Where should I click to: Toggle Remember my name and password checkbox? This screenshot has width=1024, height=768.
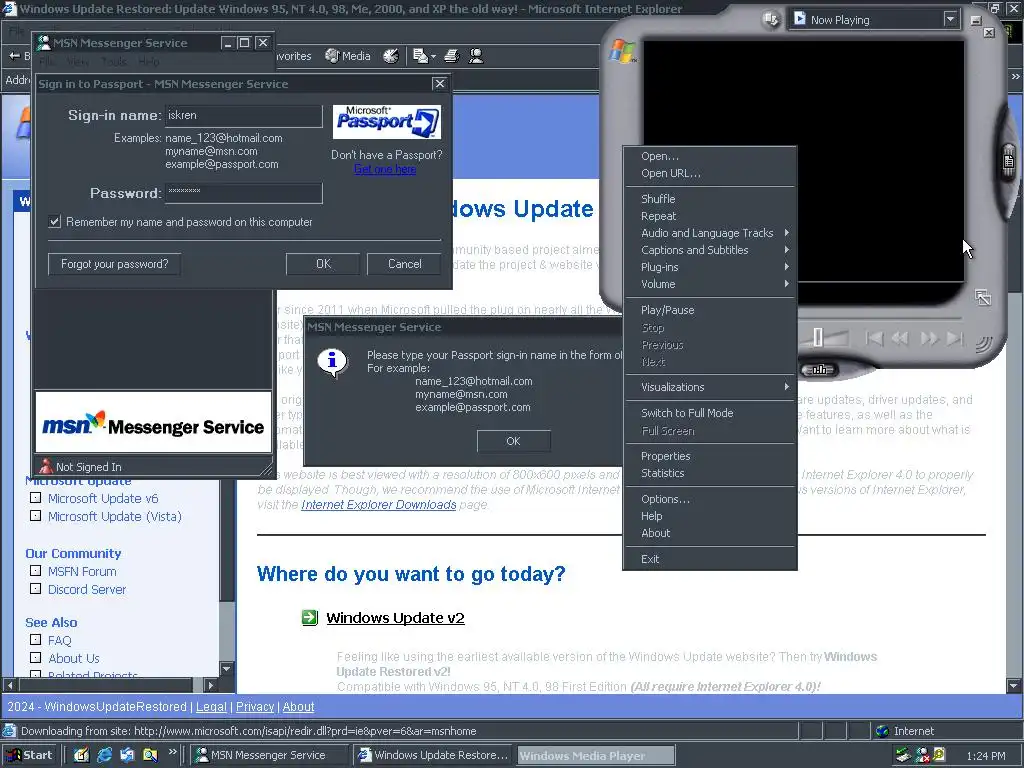[x=55, y=222]
